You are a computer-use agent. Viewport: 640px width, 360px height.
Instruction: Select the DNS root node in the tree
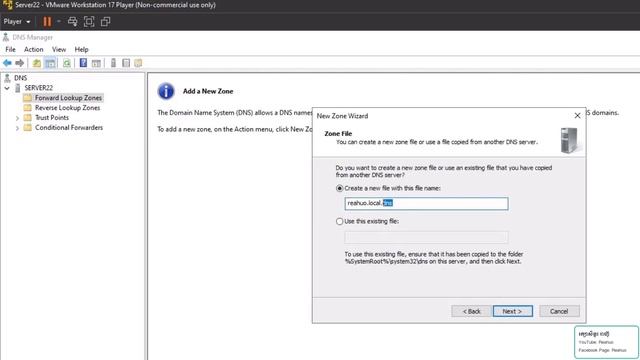tap(20, 78)
